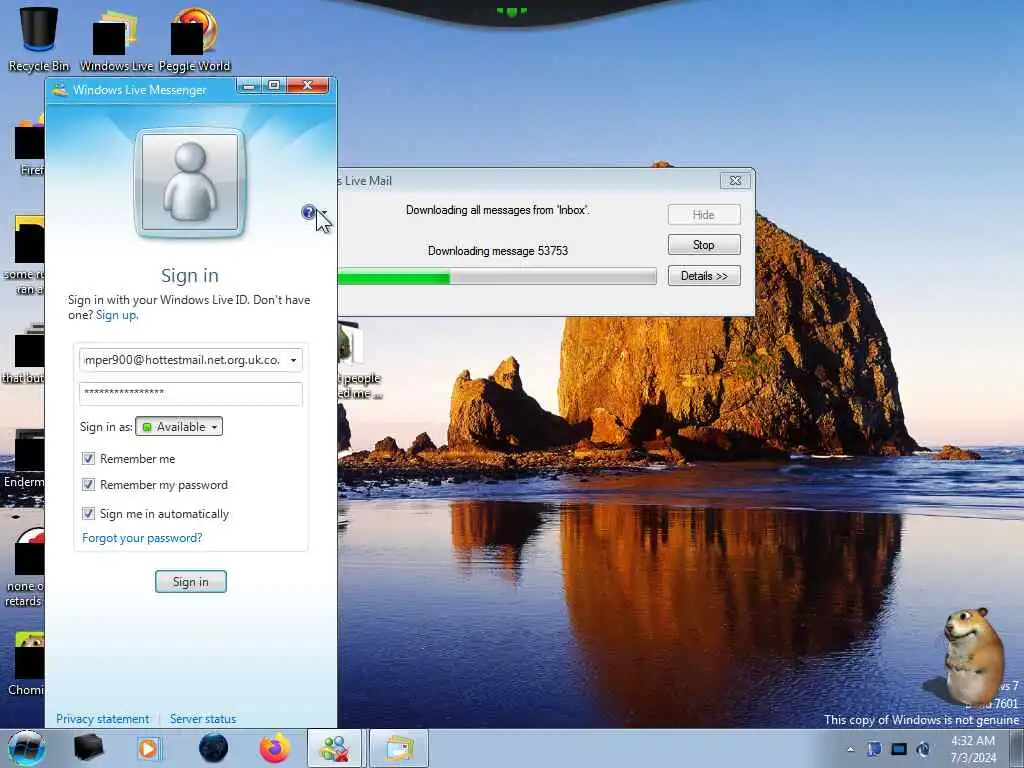The width and height of the screenshot is (1024, 768).
Task: Open the Sign in as Available dropdown
Action: 179,426
